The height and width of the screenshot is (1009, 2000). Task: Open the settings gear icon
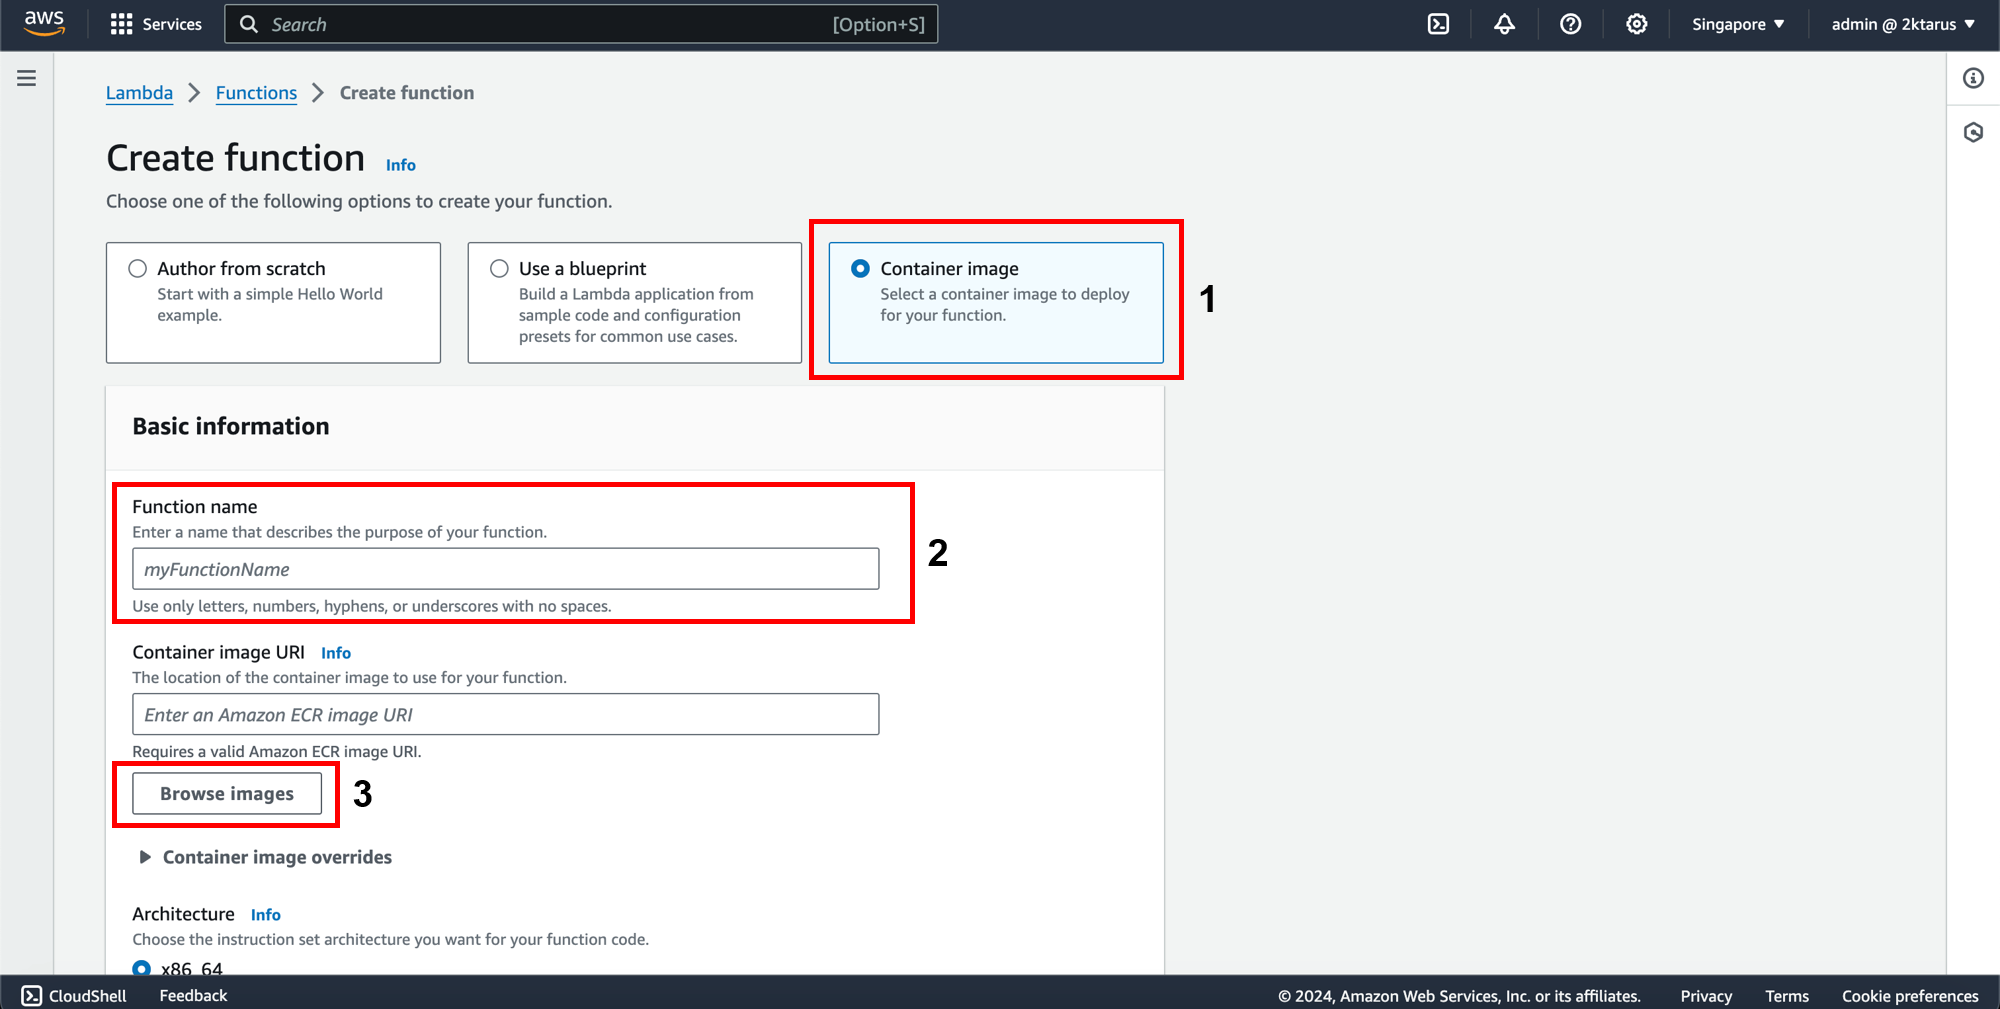1636,24
